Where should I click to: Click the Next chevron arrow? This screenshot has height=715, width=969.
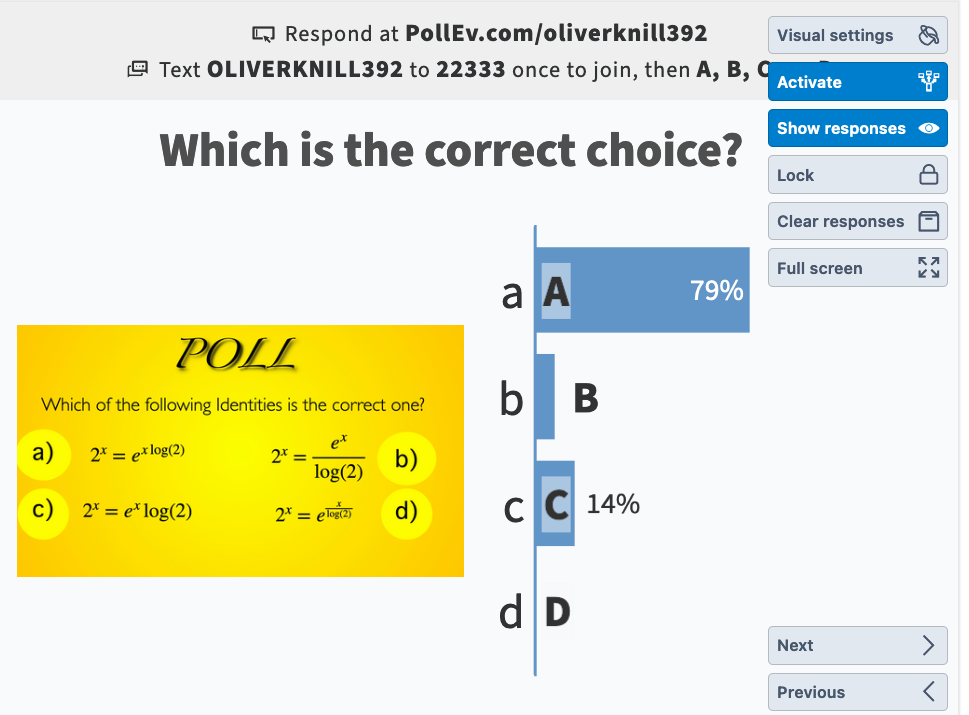point(928,645)
